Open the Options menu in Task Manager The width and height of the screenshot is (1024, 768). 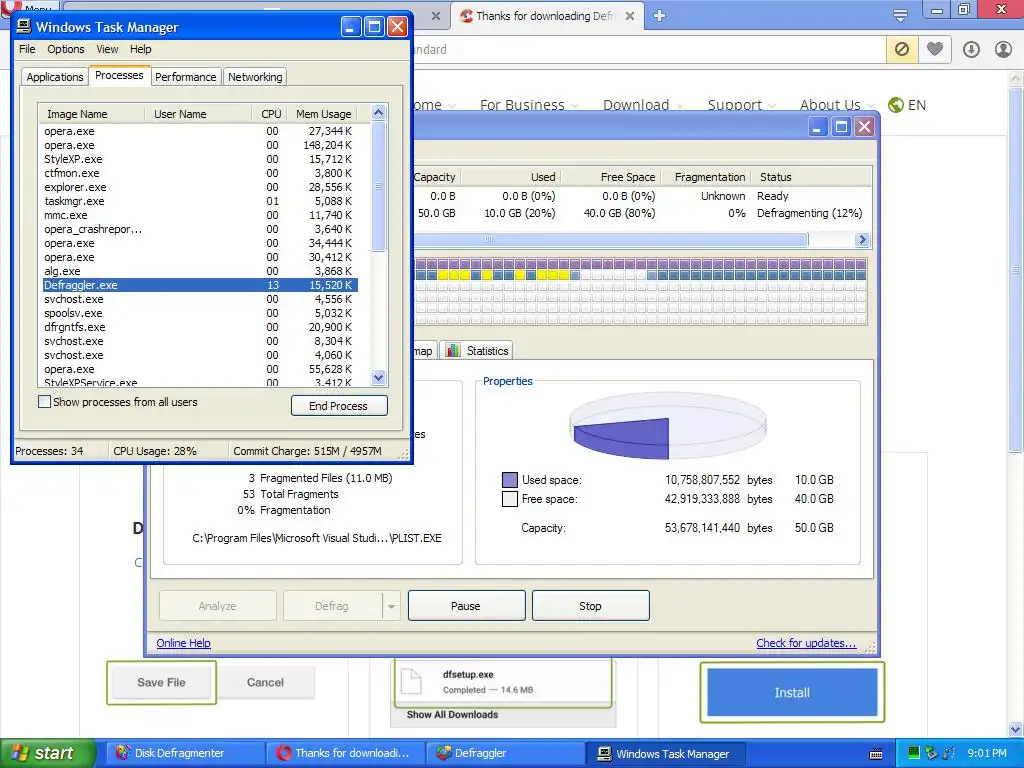(65, 49)
